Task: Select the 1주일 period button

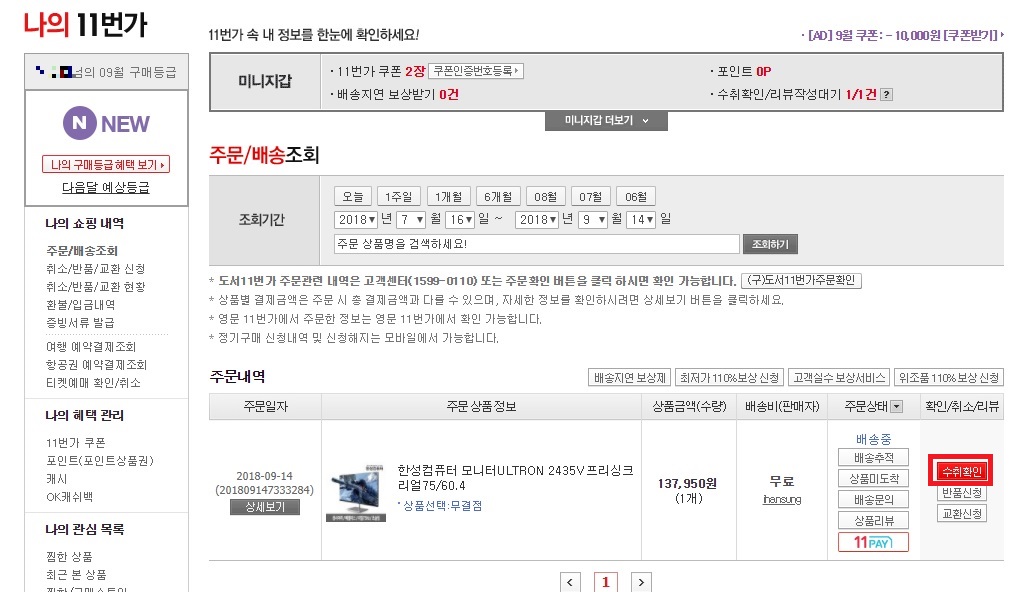Action: pos(399,196)
